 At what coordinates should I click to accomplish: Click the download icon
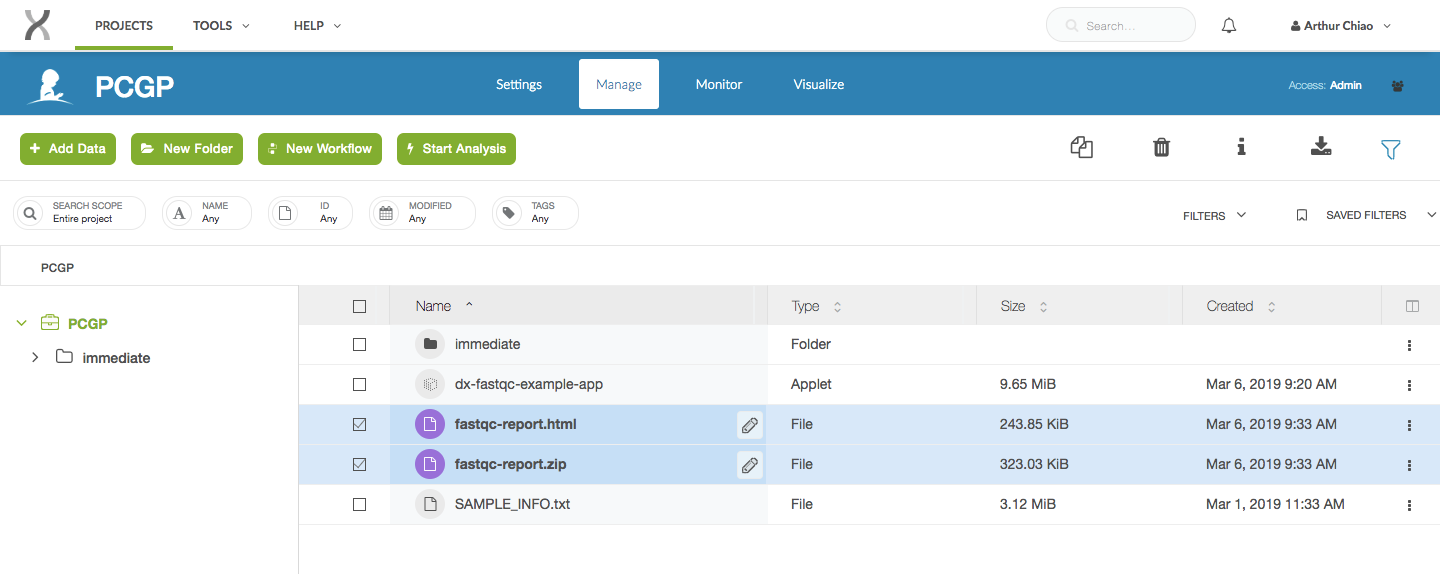pyautogui.click(x=1321, y=148)
